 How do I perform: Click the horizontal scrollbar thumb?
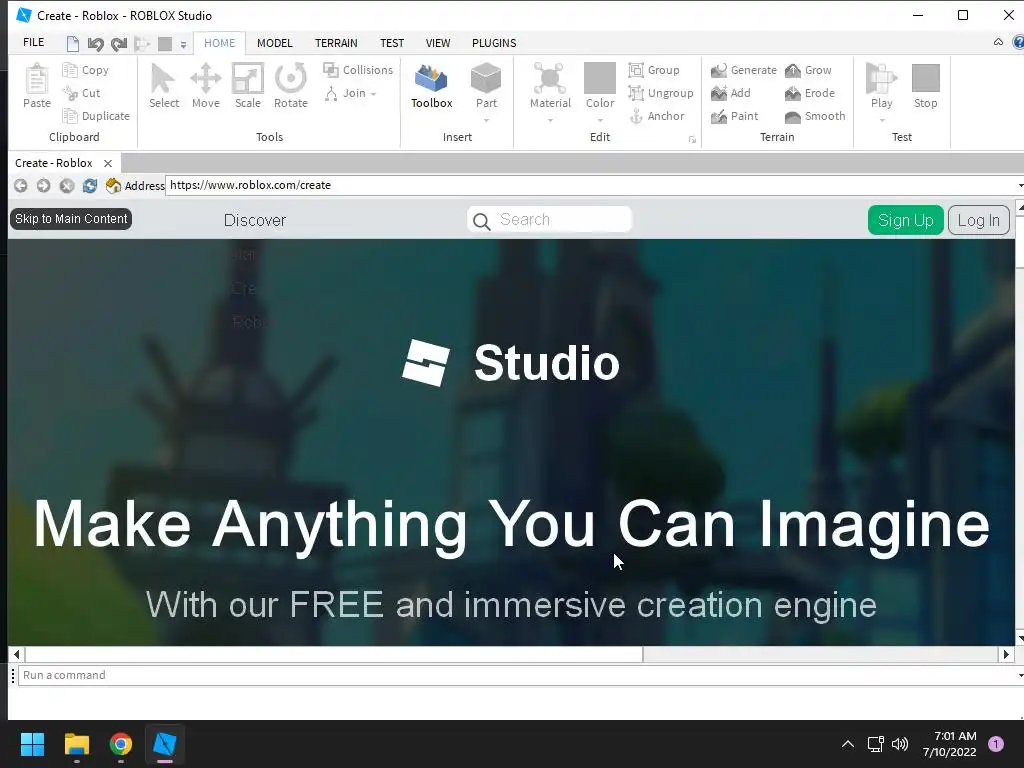click(334, 654)
